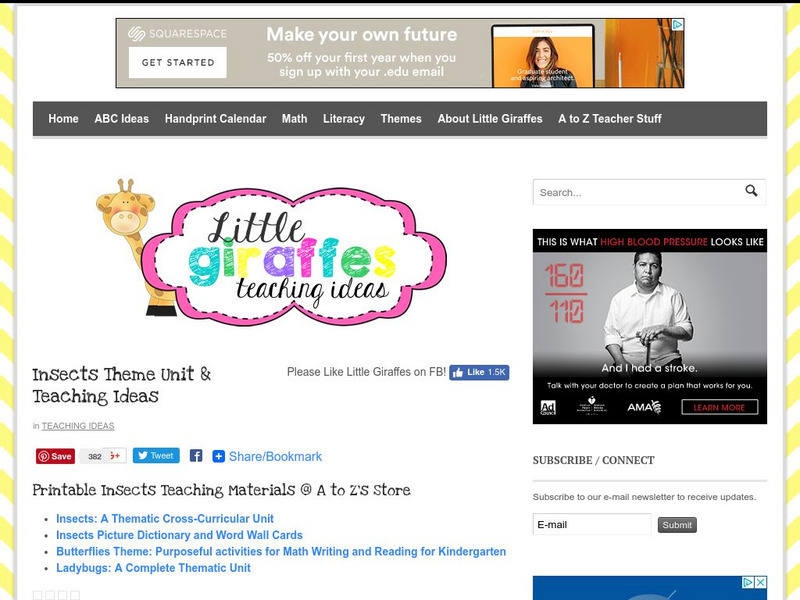Open the Themes navigation item

pyautogui.click(x=401, y=119)
